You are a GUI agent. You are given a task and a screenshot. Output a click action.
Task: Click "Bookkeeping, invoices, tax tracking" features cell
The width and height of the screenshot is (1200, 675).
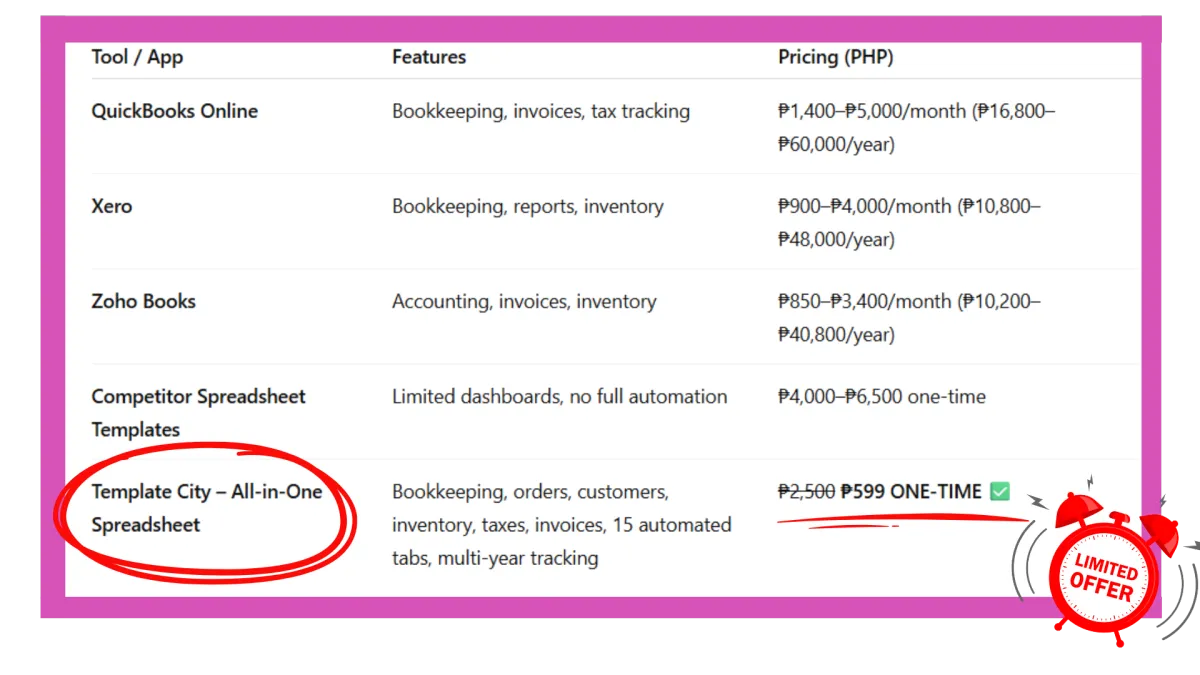coord(541,111)
